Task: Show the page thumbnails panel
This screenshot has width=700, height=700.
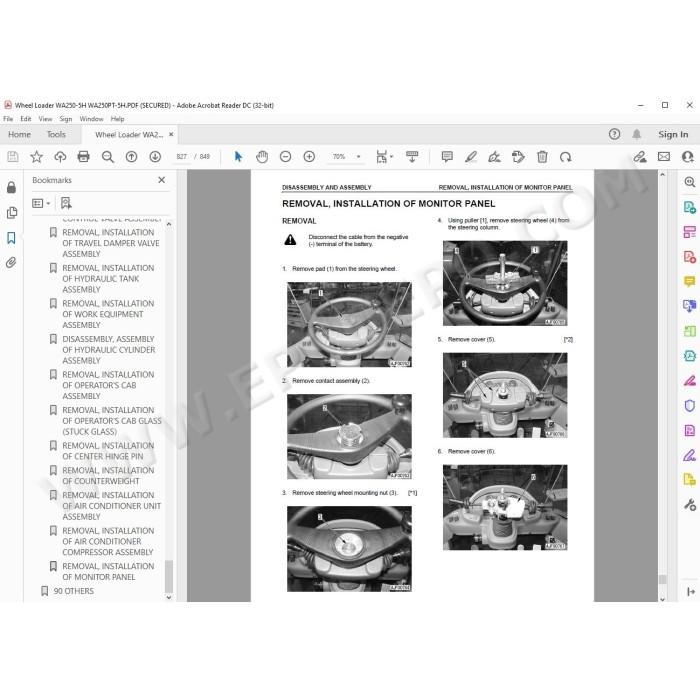Action: 12,212
